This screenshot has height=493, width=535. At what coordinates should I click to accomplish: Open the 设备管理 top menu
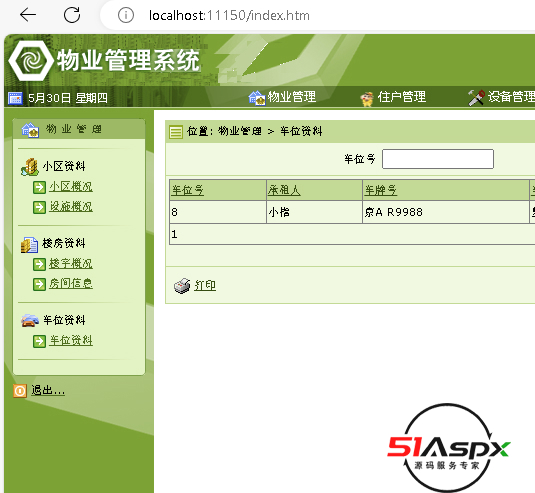tap(501, 97)
